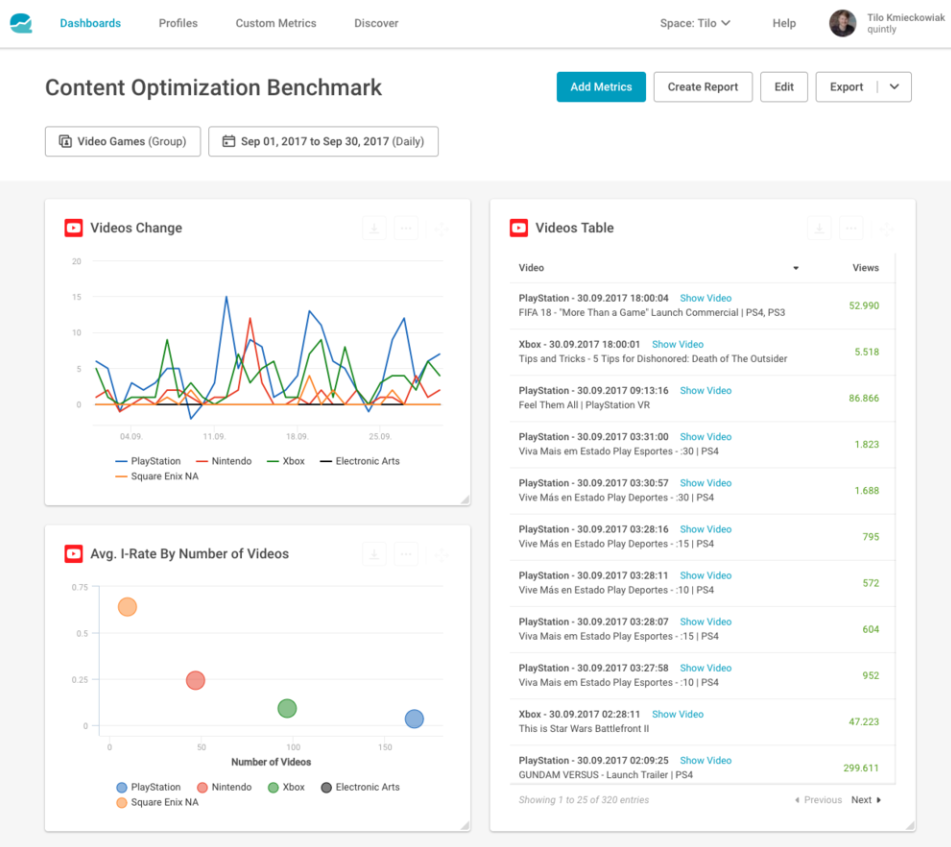Expand the Export dropdown arrow
Screen dimensions: 951x847
894,87
